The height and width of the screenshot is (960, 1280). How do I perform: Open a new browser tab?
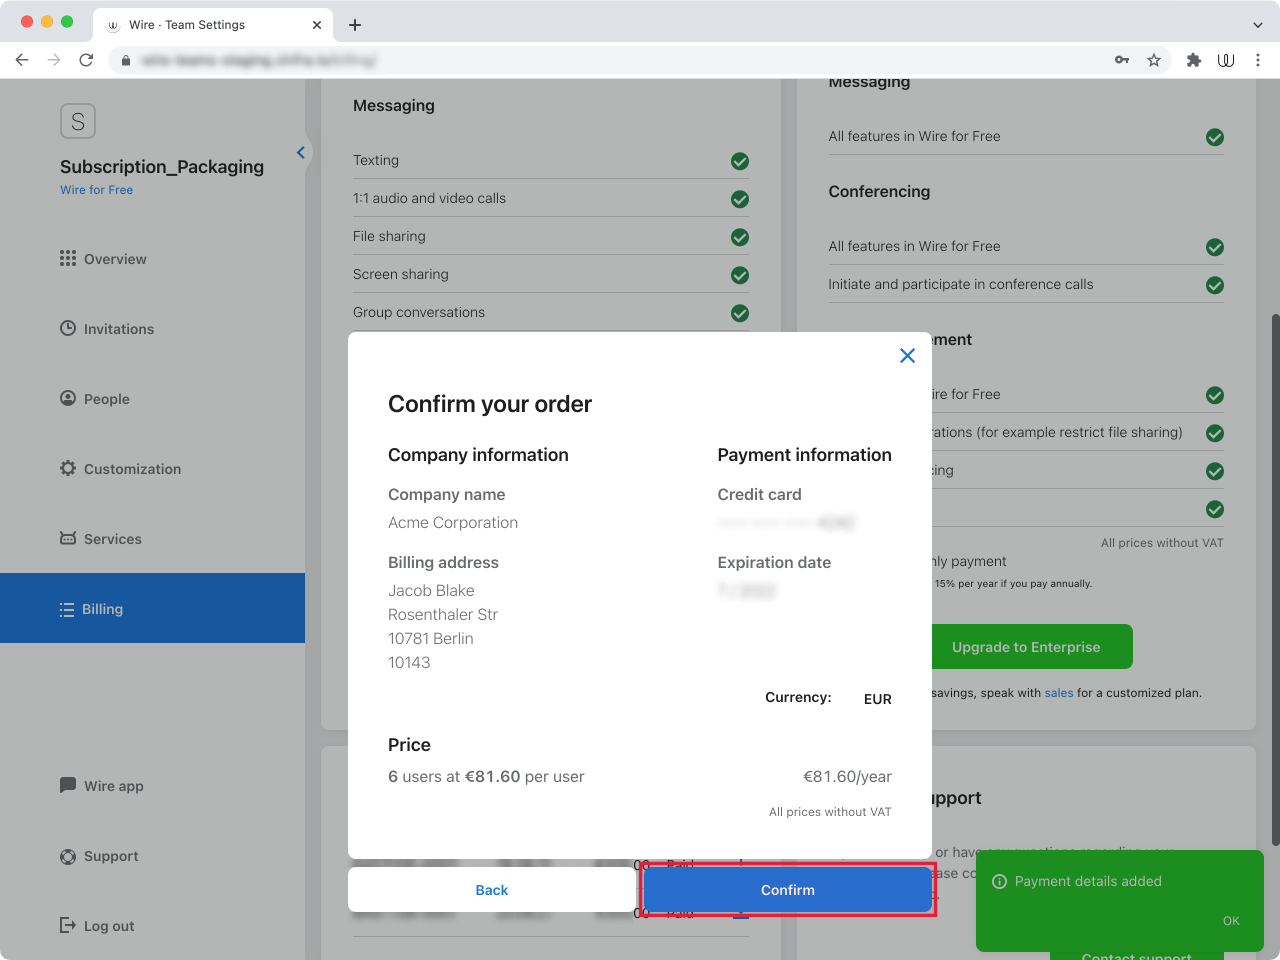[354, 25]
